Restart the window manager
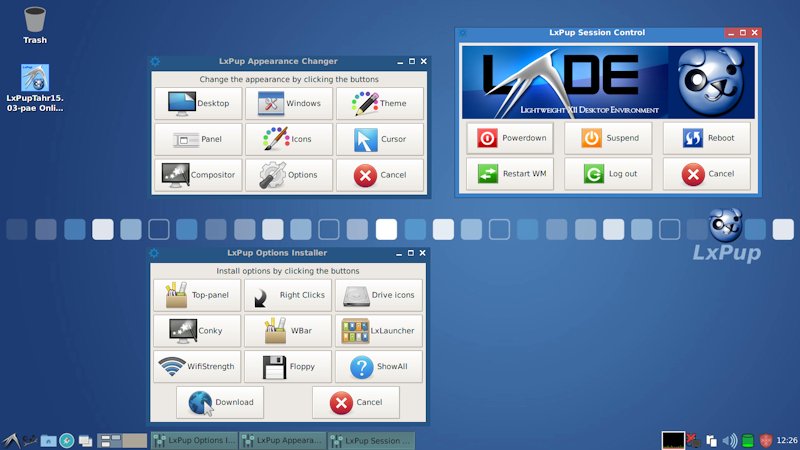800x450 pixels. [x=510, y=174]
